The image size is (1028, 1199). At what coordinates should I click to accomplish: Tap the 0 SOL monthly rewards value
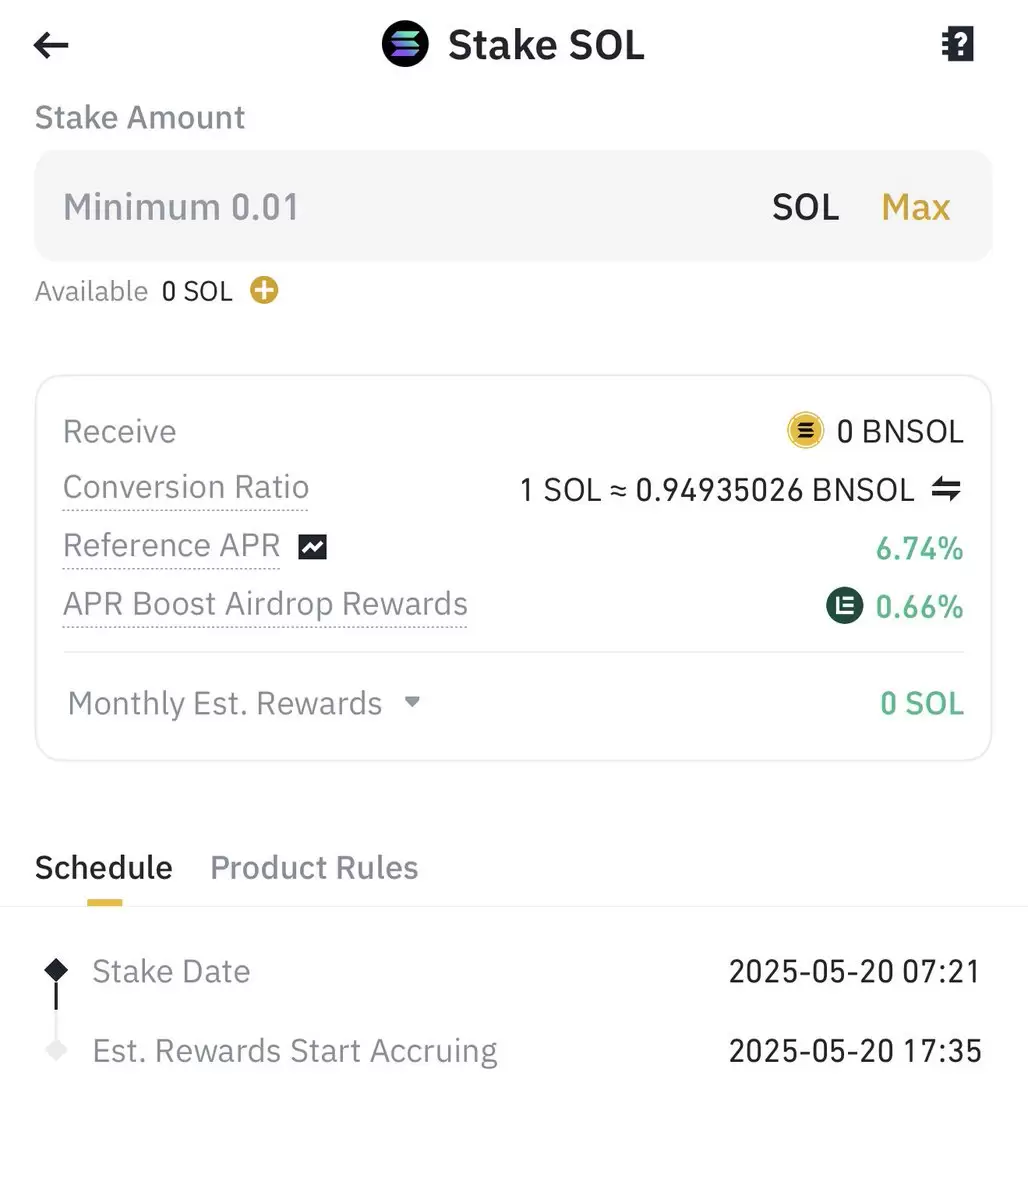coord(922,703)
